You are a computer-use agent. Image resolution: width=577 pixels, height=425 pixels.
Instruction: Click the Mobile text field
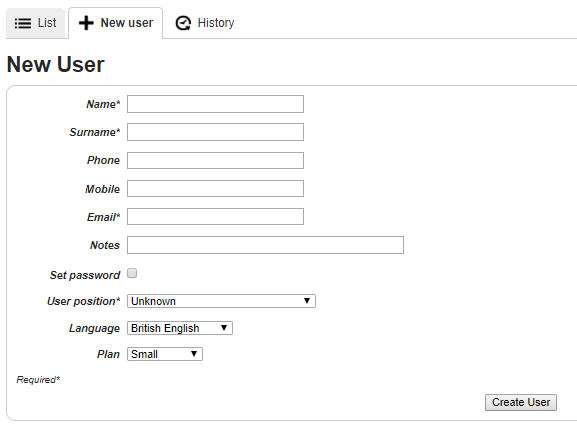[x=215, y=188]
